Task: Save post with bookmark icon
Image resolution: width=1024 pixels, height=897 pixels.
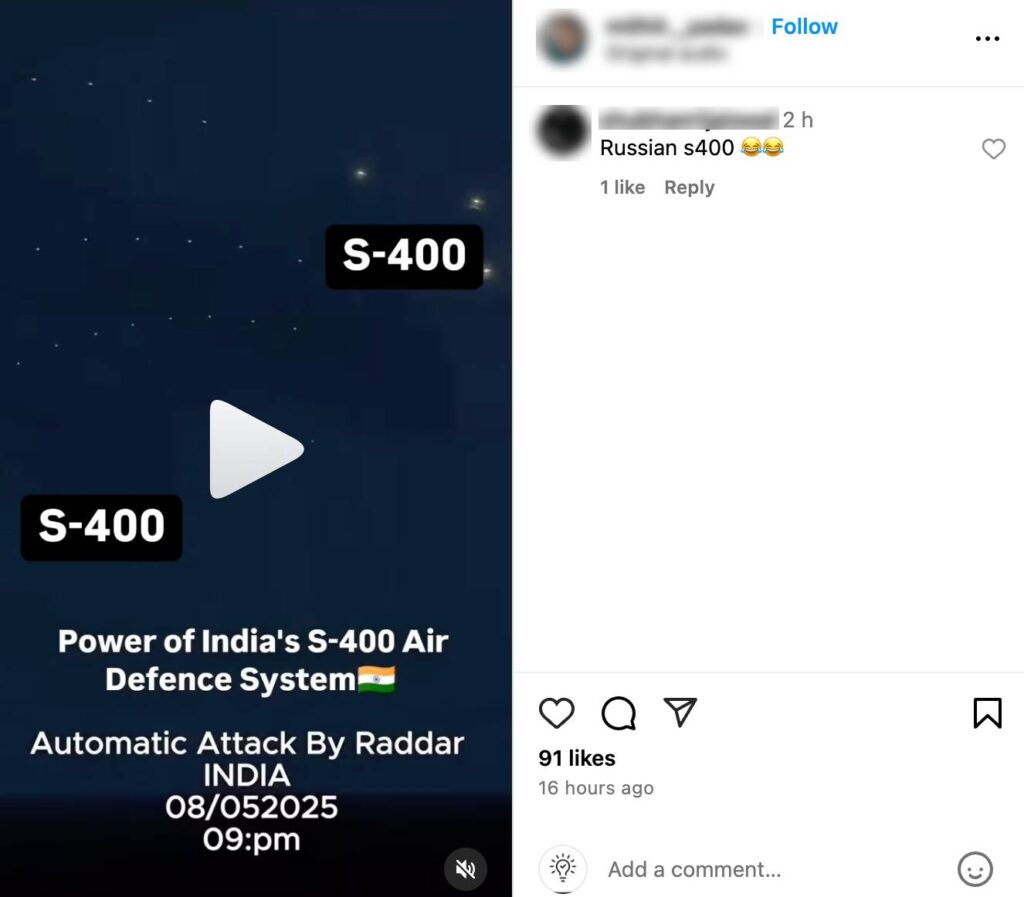Action: click(x=987, y=712)
